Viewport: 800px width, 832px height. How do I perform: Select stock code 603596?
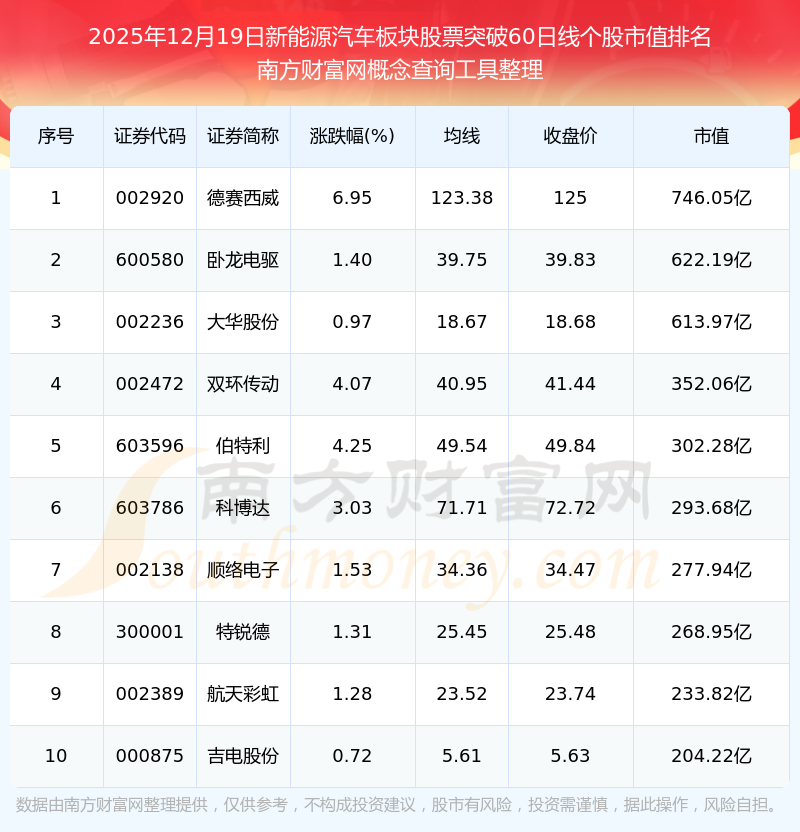tap(150, 446)
